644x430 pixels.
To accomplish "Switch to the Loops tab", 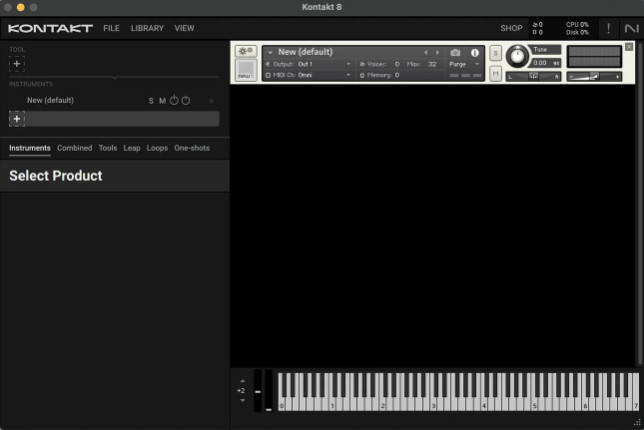I will [157, 148].
